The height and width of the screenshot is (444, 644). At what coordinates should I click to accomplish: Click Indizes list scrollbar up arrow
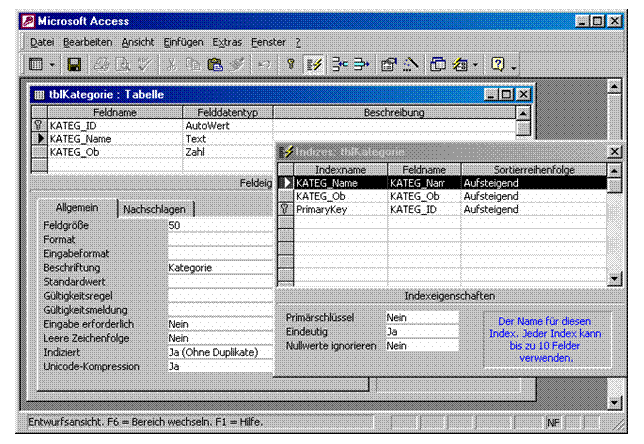pyautogui.click(x=614, y=170)
